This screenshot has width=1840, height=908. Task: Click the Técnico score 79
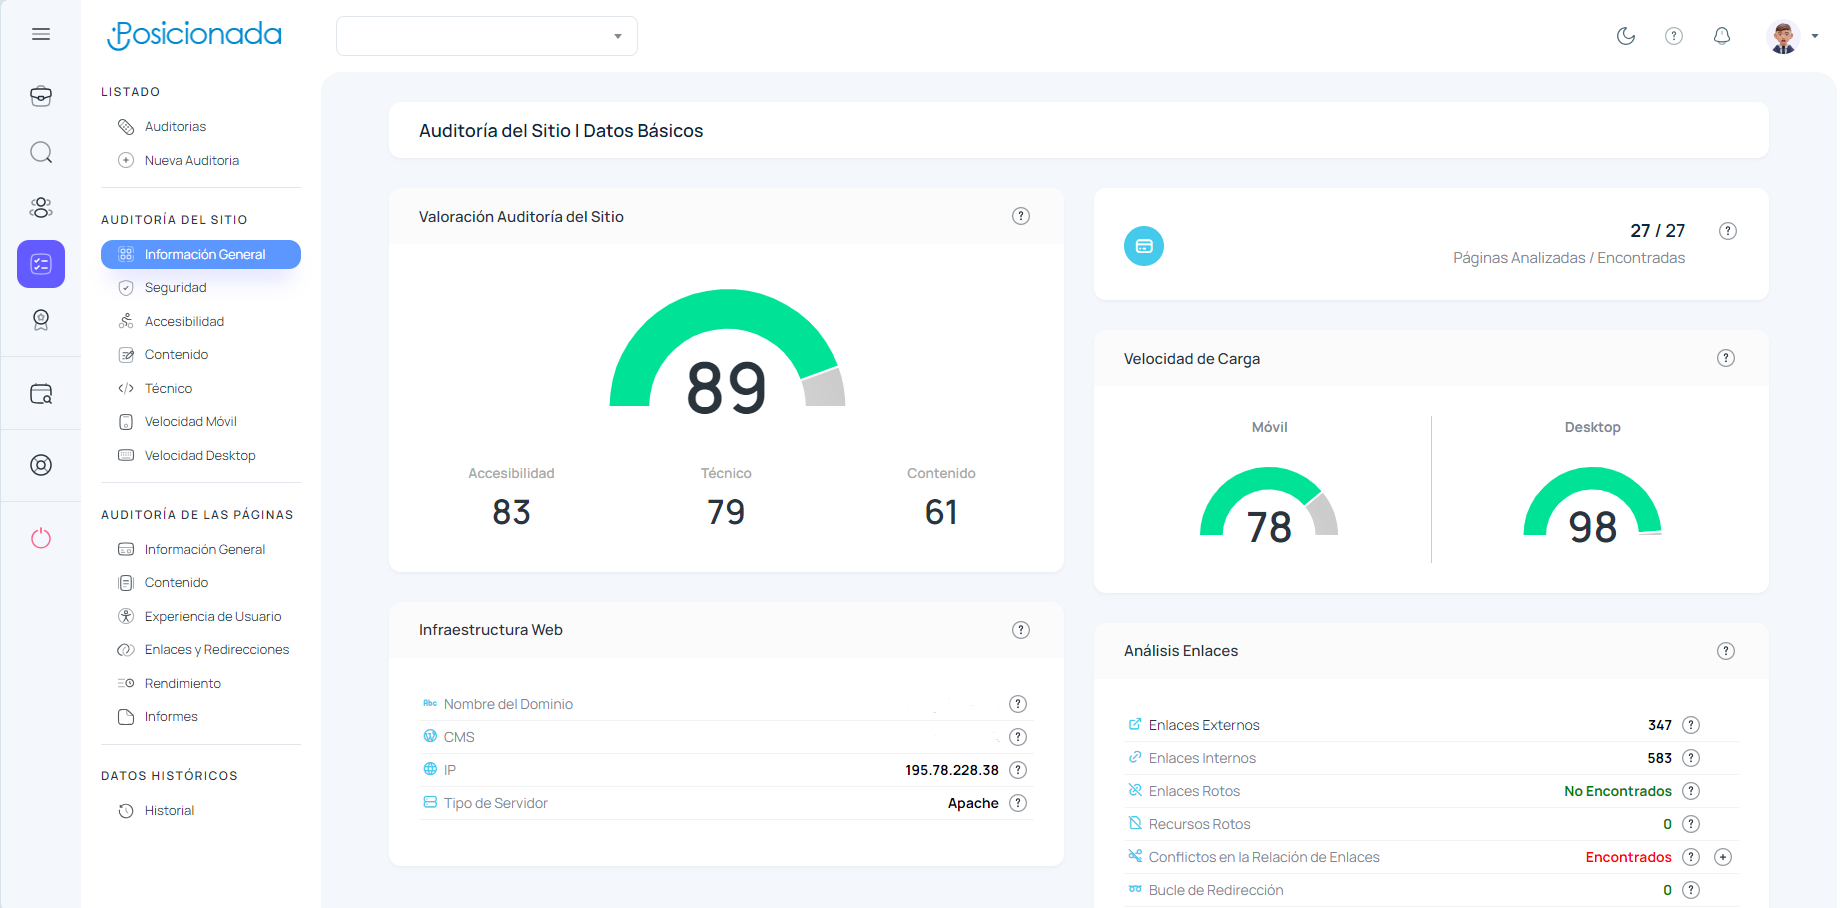726,512
